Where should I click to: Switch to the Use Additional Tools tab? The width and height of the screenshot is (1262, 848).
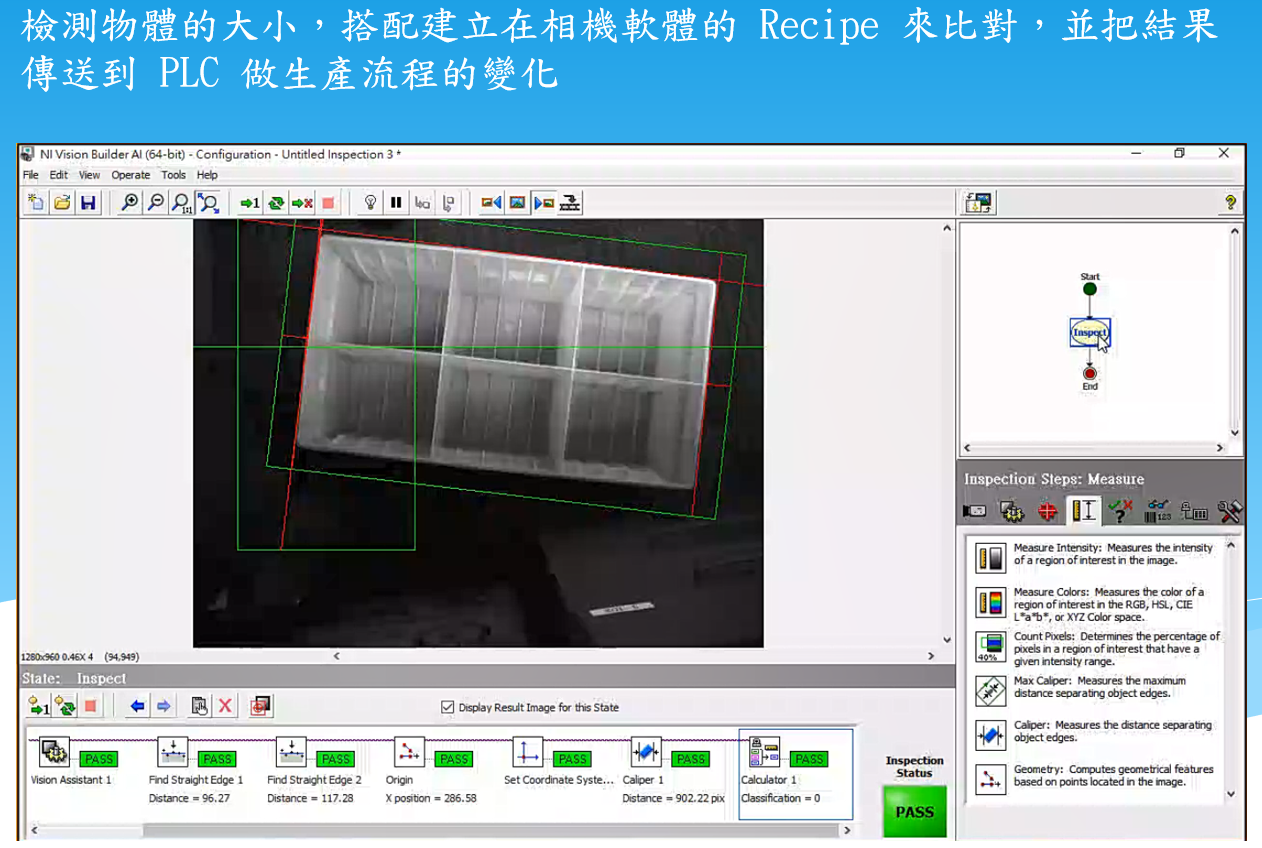(x=1229, y=511)
